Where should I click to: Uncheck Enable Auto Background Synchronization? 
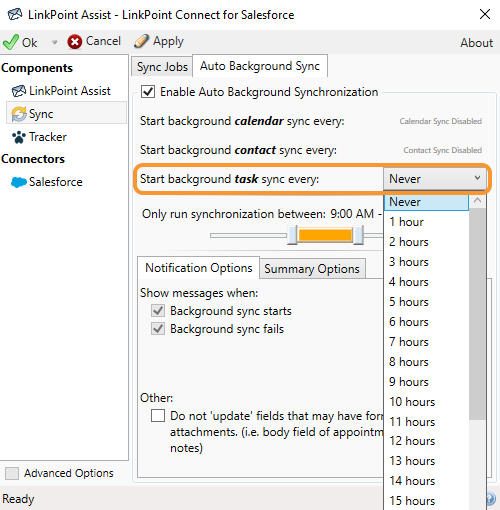pyautogui.click(x=148, y=92)
